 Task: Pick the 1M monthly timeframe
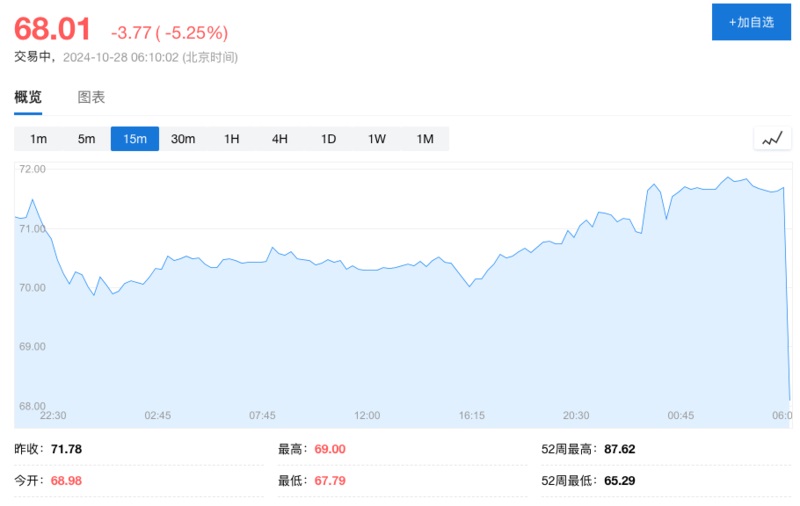[425, 139]
